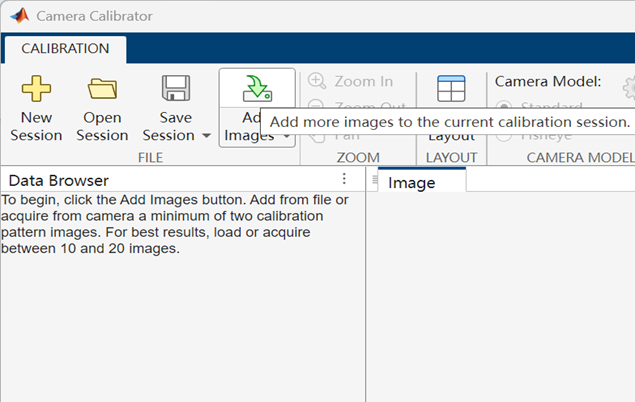
Task: Click the New Session plus icon
Action: tap(36, 88)
